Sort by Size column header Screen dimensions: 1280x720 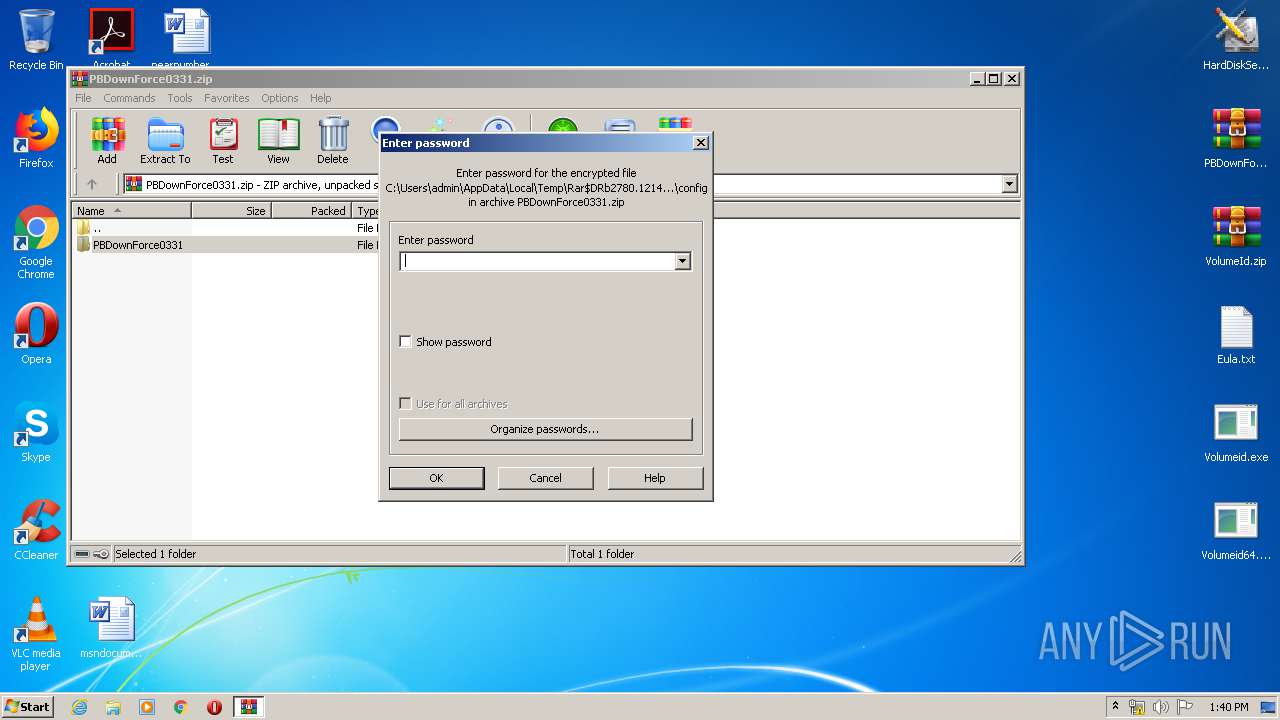click(232, 211)
